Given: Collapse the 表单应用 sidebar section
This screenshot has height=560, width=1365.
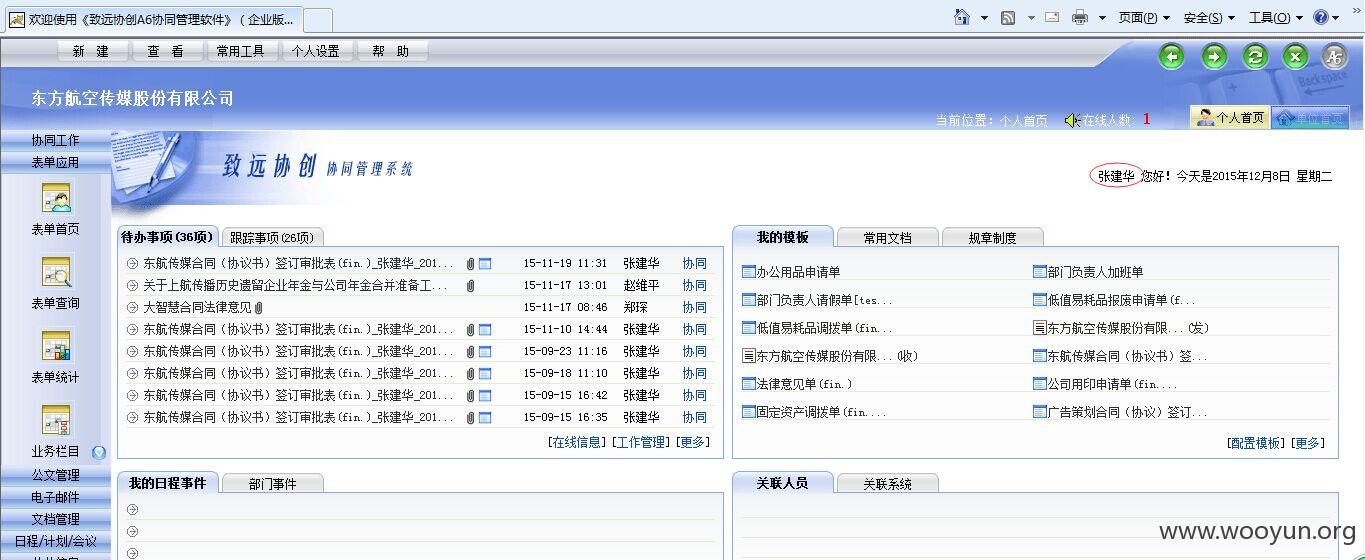Looking at the screenshot, I should [55, 162].
